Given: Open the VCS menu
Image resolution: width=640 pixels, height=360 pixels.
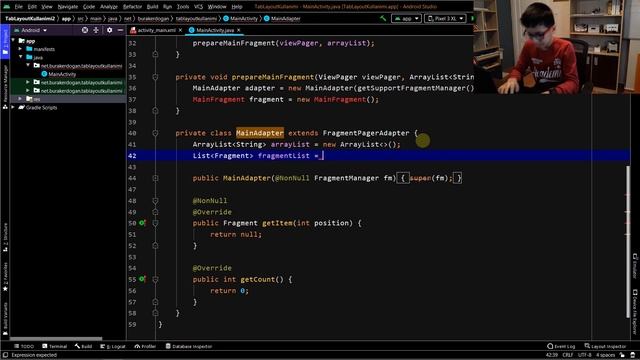Looking at the screenshot, I should [198, 7].
